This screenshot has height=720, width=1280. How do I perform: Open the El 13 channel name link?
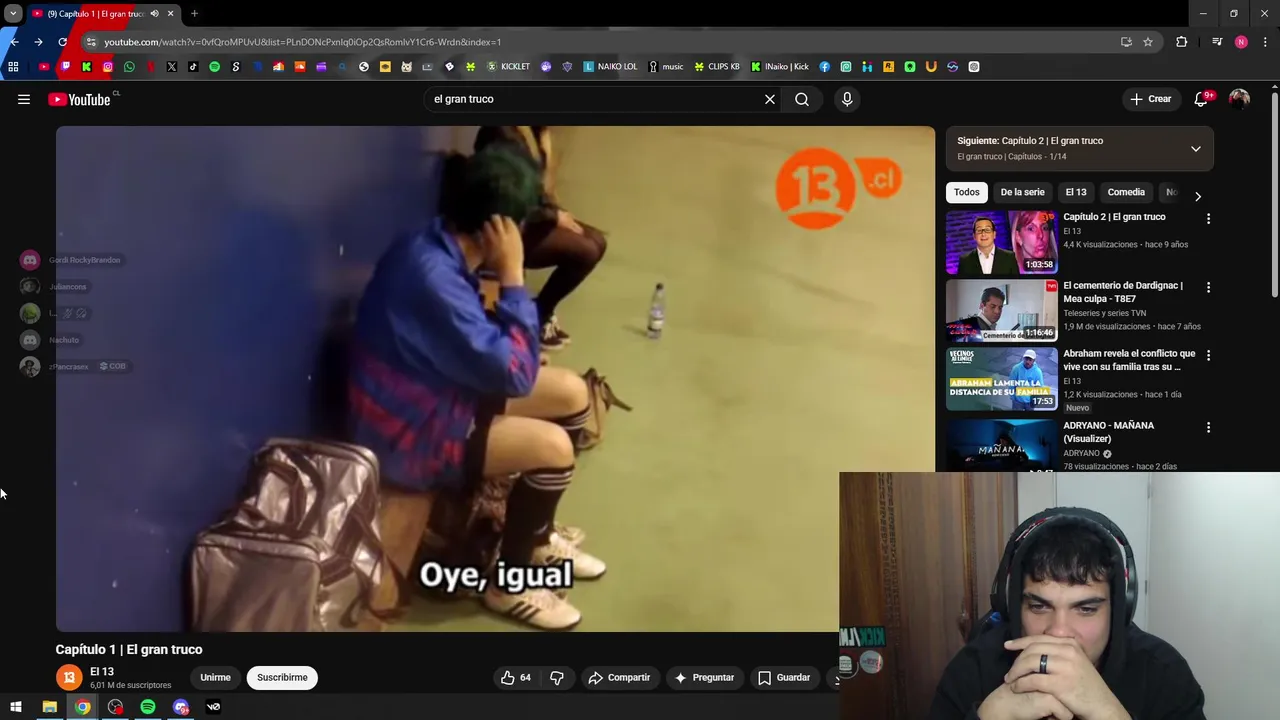point(102,672)
